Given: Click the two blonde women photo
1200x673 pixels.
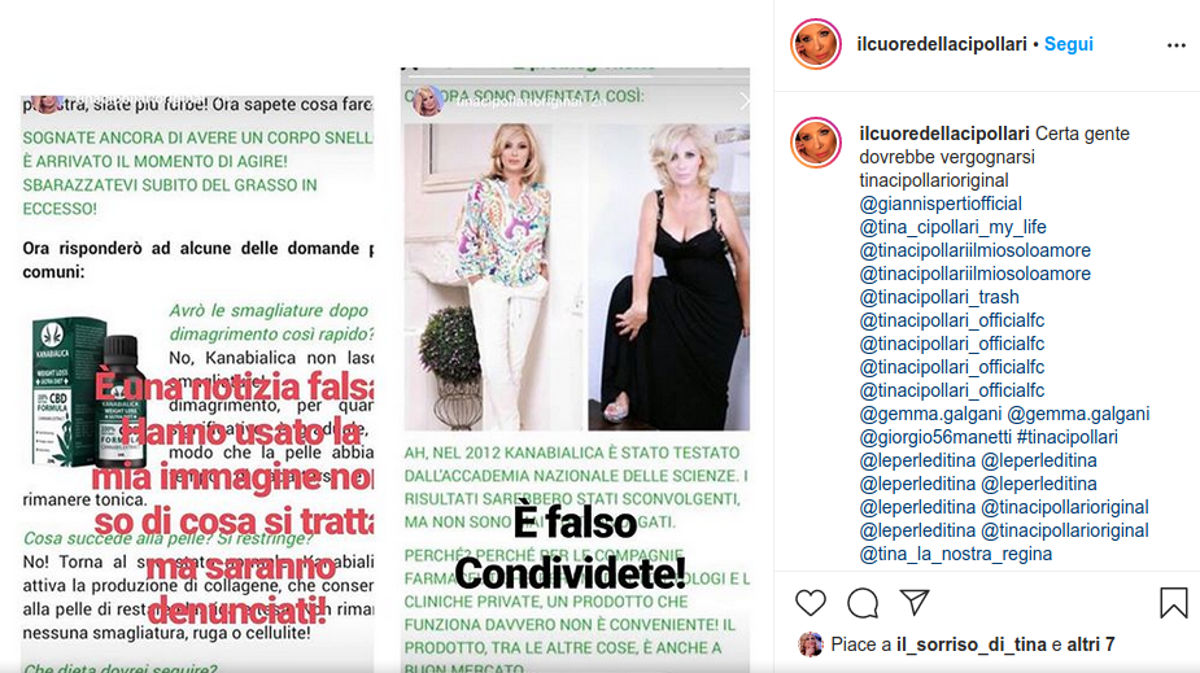Looking at the screenshot, I should 576,276.
